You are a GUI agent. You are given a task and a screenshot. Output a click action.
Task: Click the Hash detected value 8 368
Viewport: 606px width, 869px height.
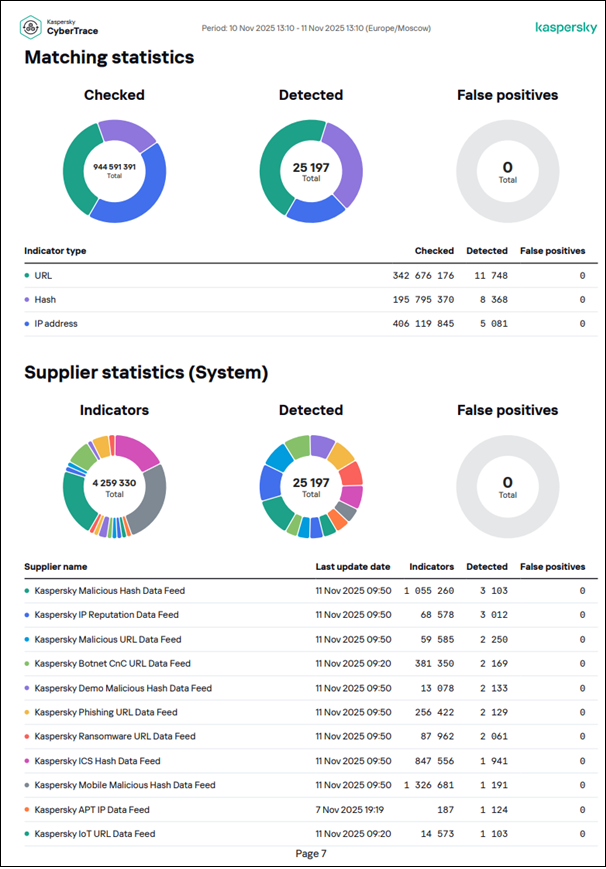coord(493,300)
